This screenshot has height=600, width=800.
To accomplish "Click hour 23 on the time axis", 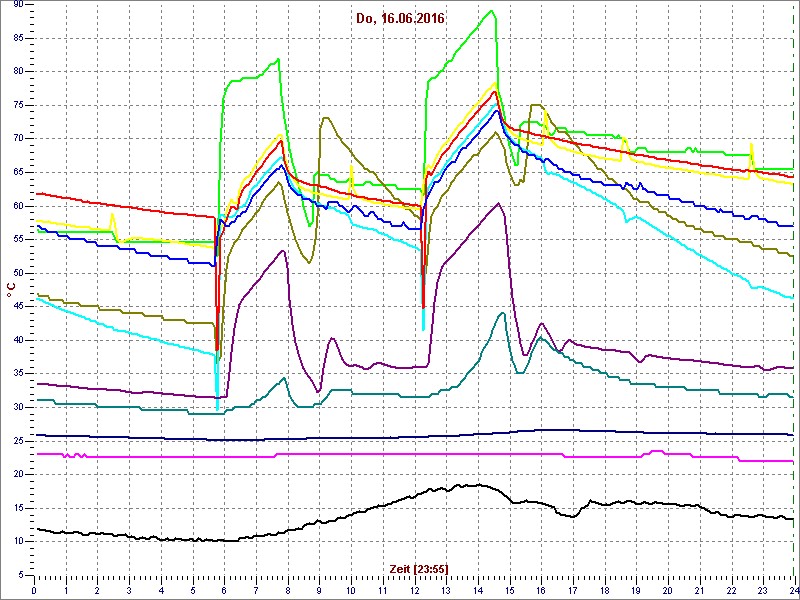I will pos(762,590).
